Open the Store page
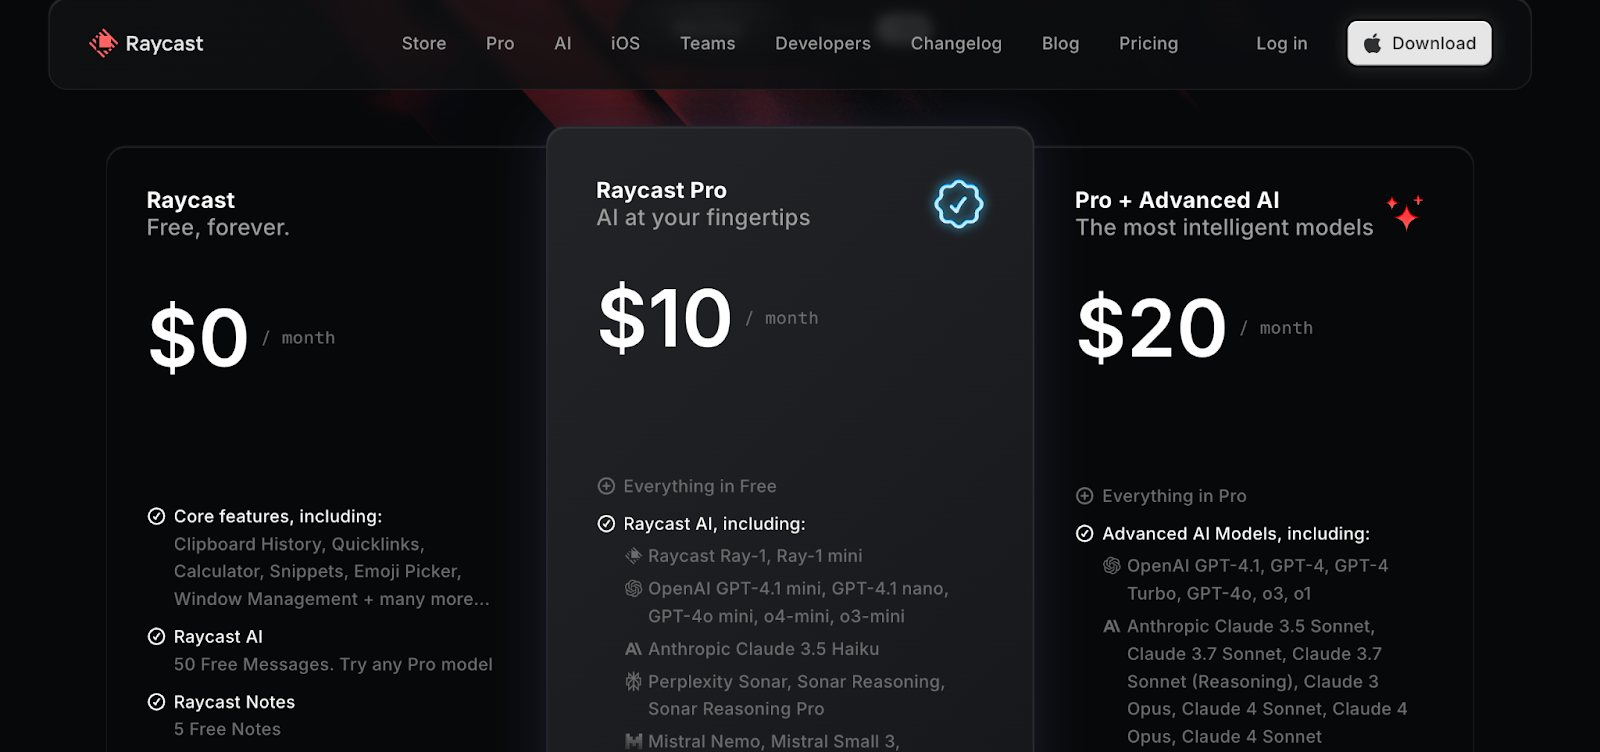This screenshot has width=1600, height=752. click(x=424, y=43)
